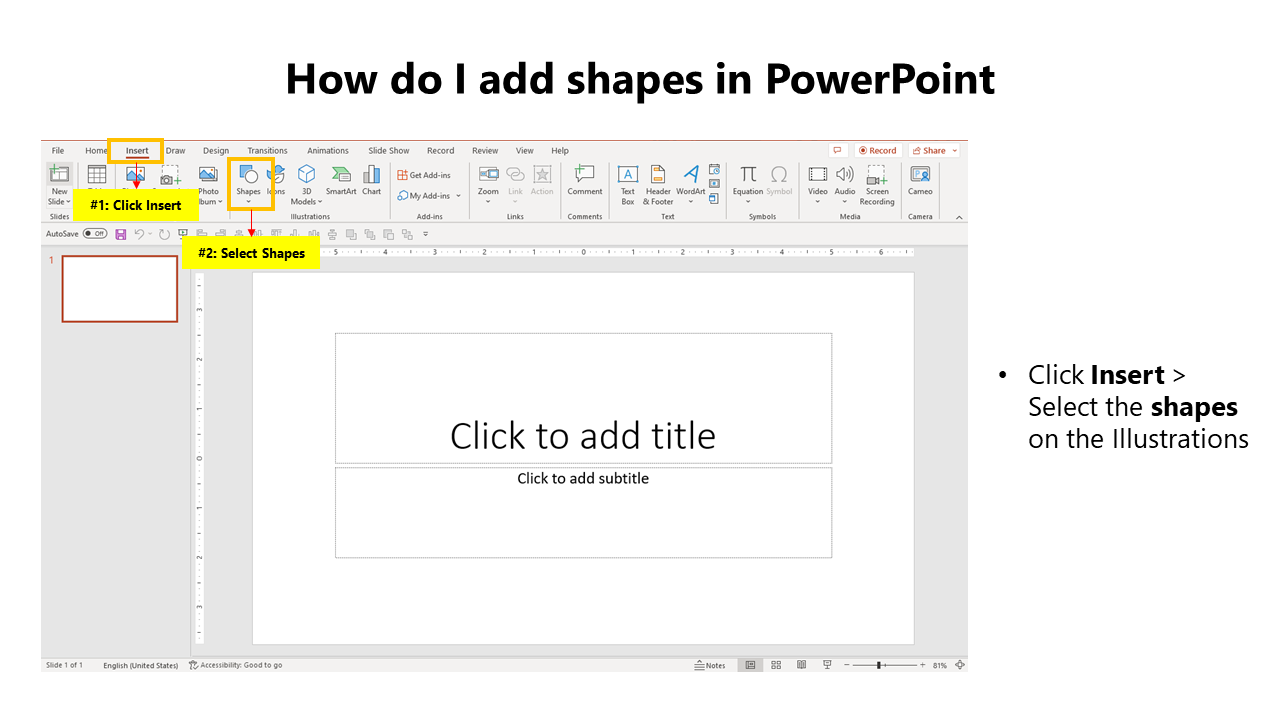Click the zoom in plus button
The width and height of the screenshot is (1280, 720).
pos(924,665)
